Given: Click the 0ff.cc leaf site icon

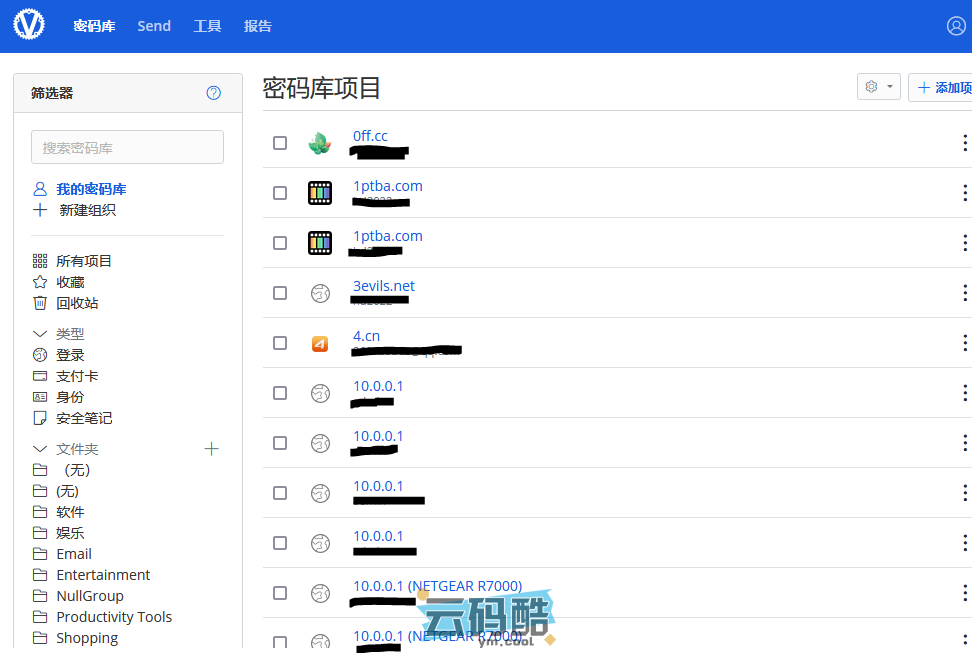Looking at the screenshot, I should [x=319, y=143].
